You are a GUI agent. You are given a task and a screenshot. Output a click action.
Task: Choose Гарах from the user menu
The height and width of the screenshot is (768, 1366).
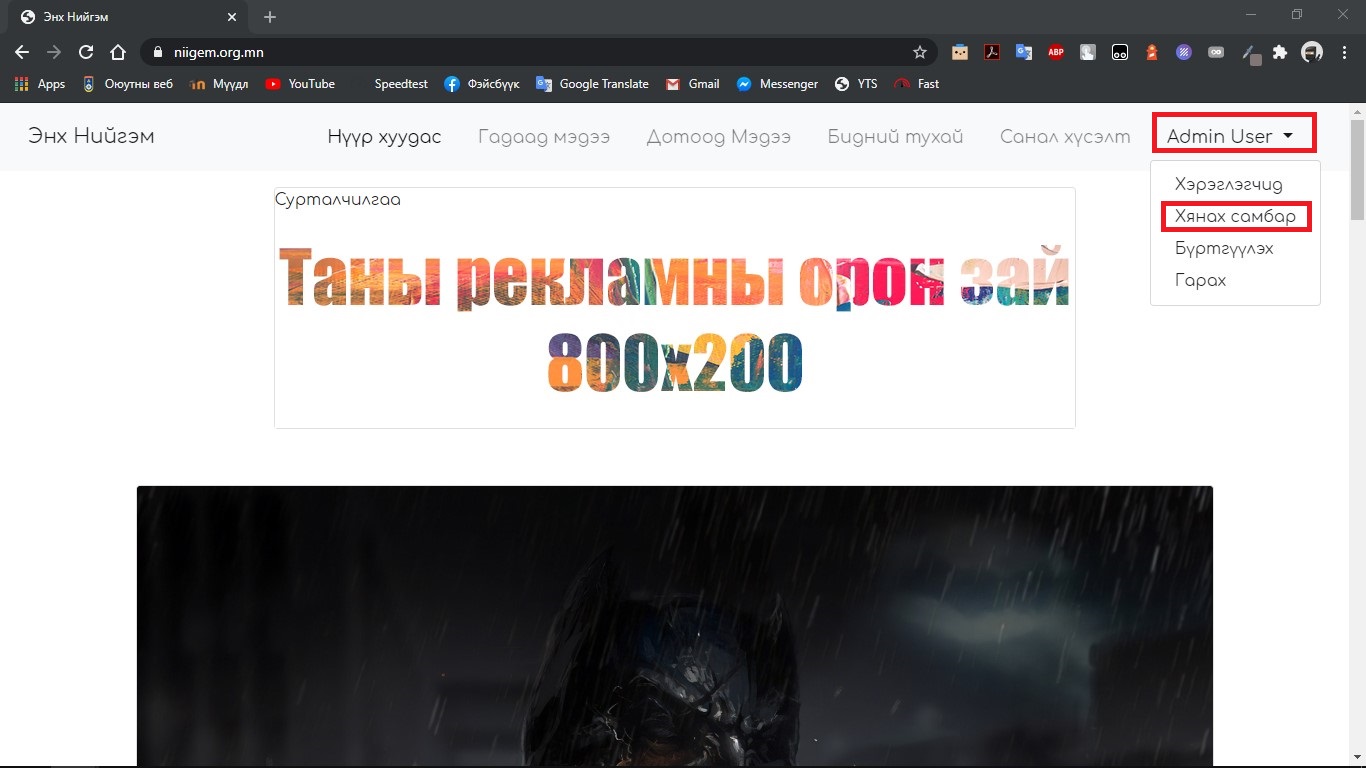(x=1200, y=281)
